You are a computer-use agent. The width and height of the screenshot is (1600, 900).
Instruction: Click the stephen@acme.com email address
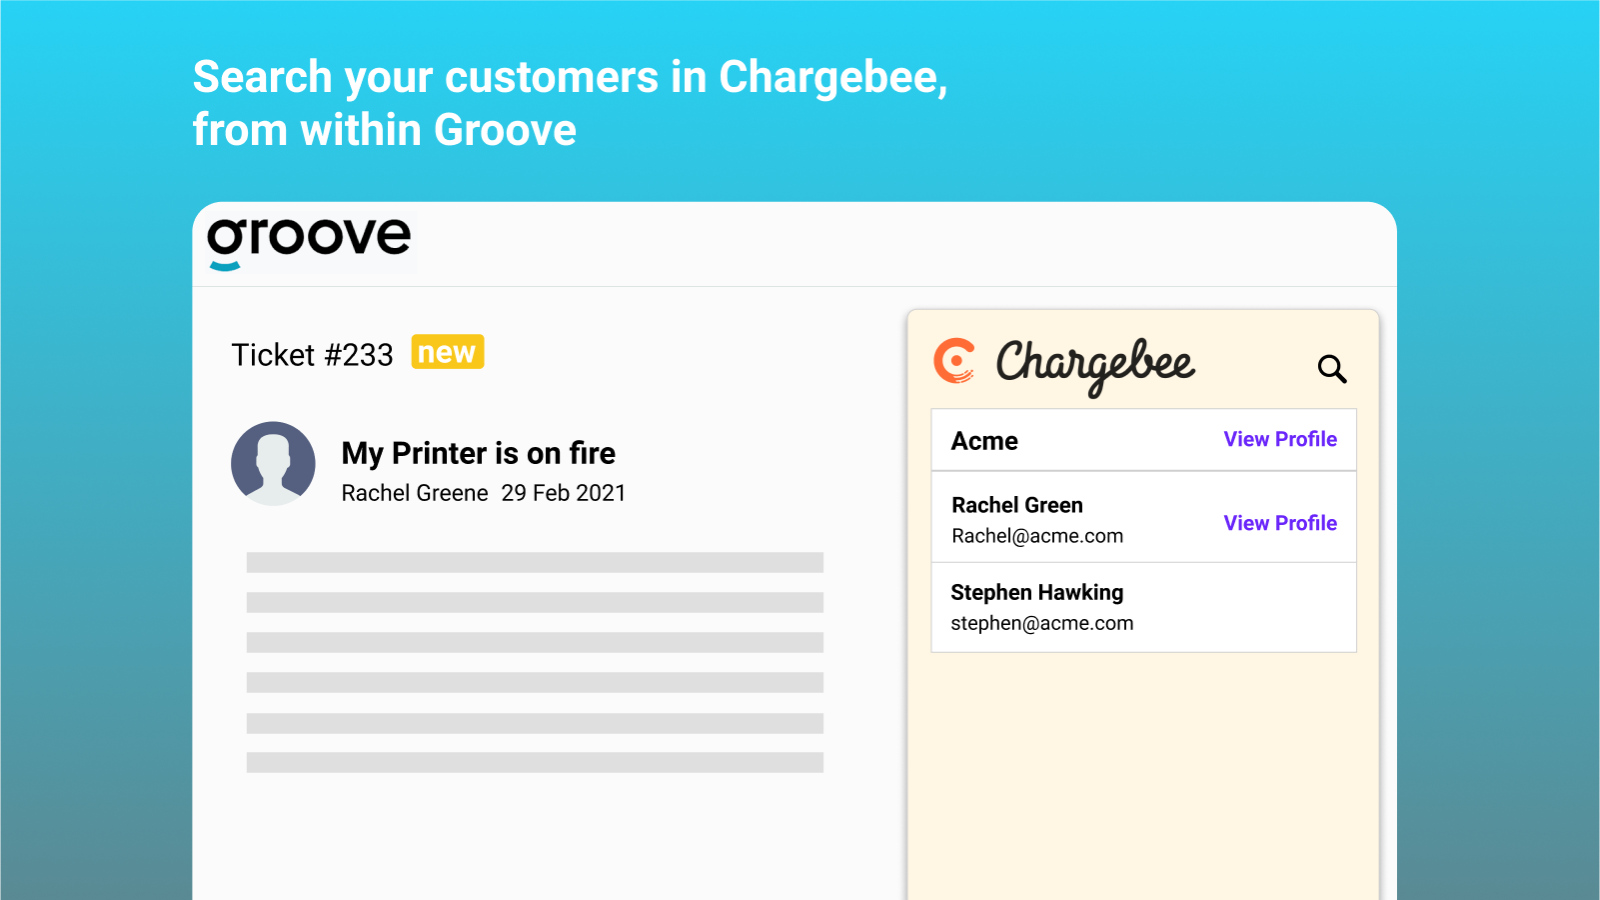1041,623
